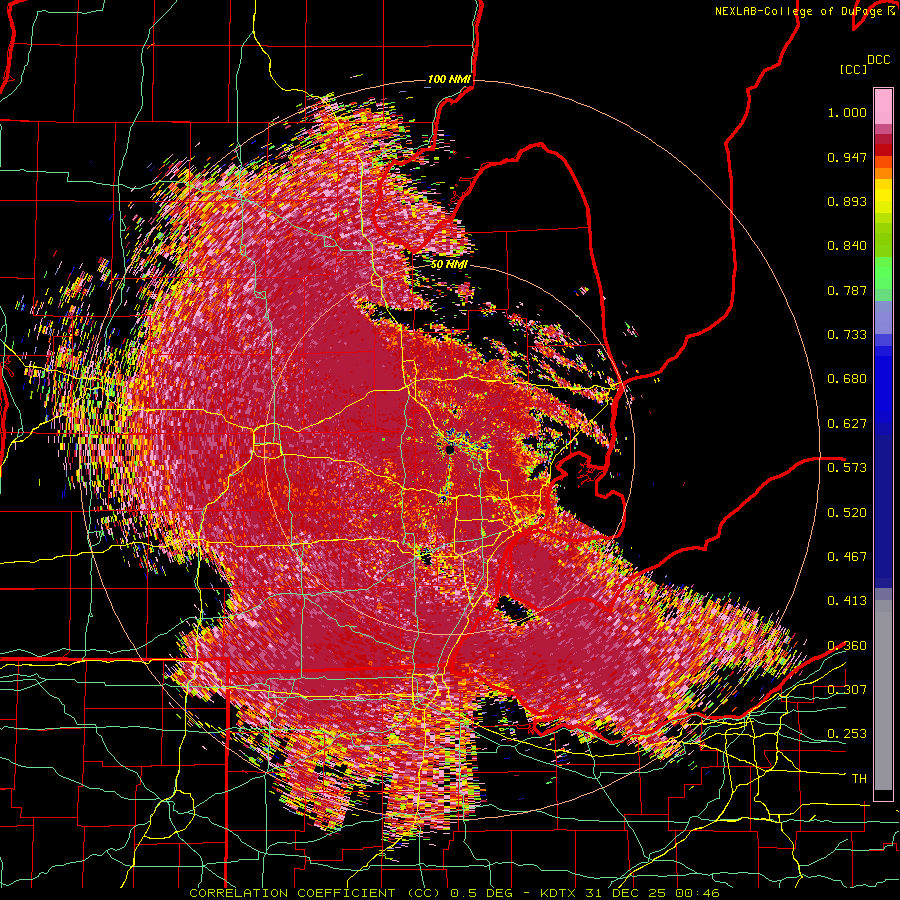This screenshot has height=900, width=900.
Task: Select the 0.733 scale label
Action: pyautogui.click(x=847, y=335)
